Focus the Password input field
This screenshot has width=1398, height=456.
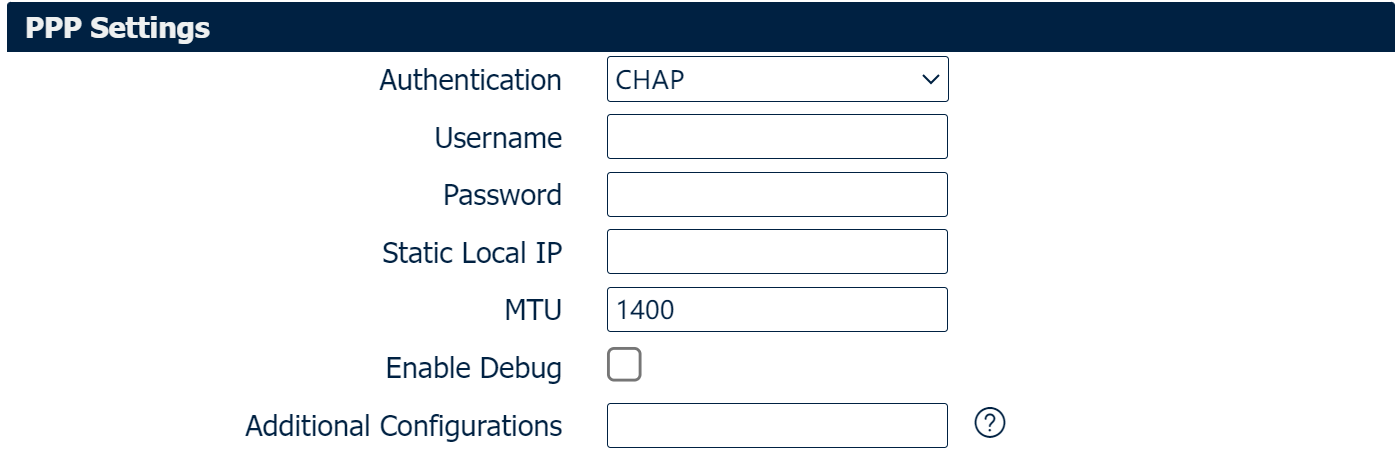[776, 195]
